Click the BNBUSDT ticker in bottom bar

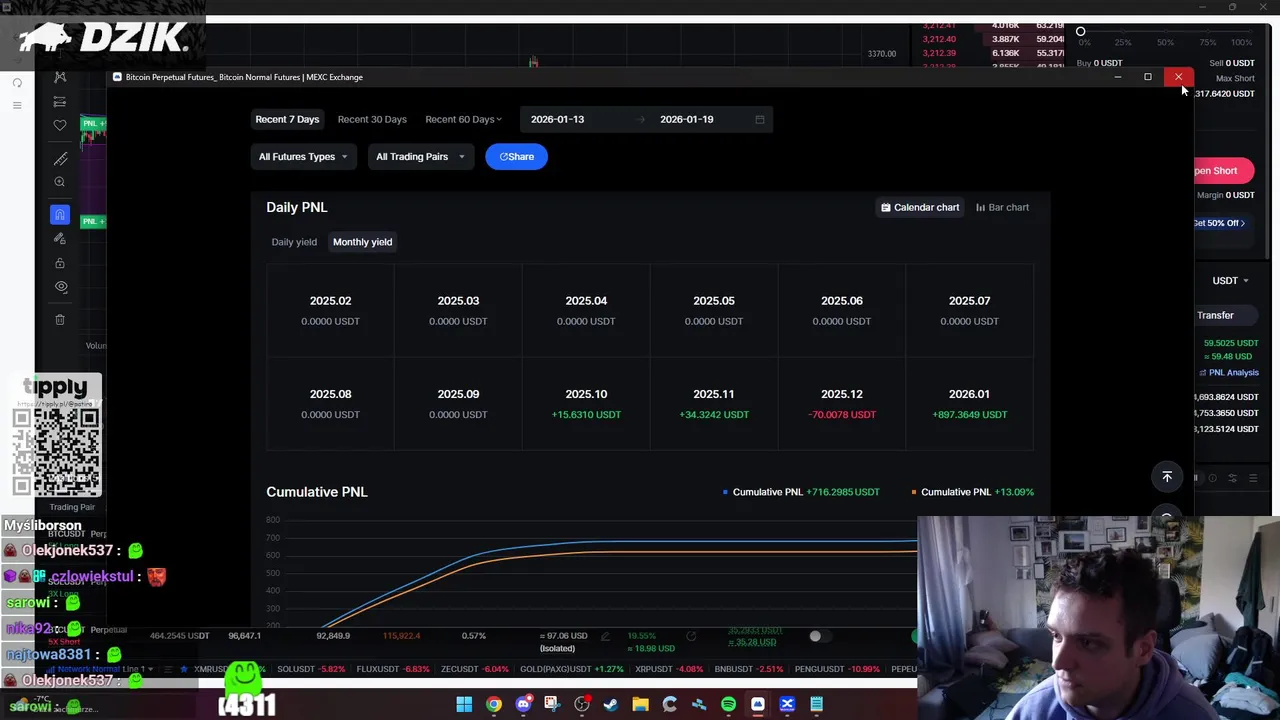point(749,669)
